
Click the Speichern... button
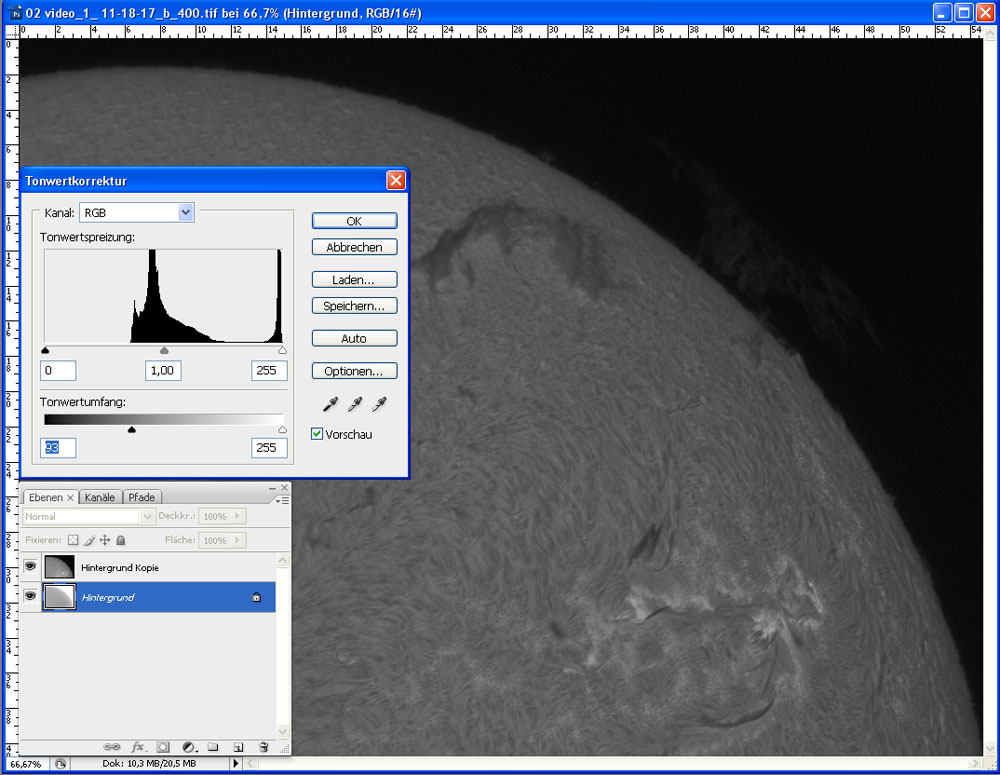(355, 306)
